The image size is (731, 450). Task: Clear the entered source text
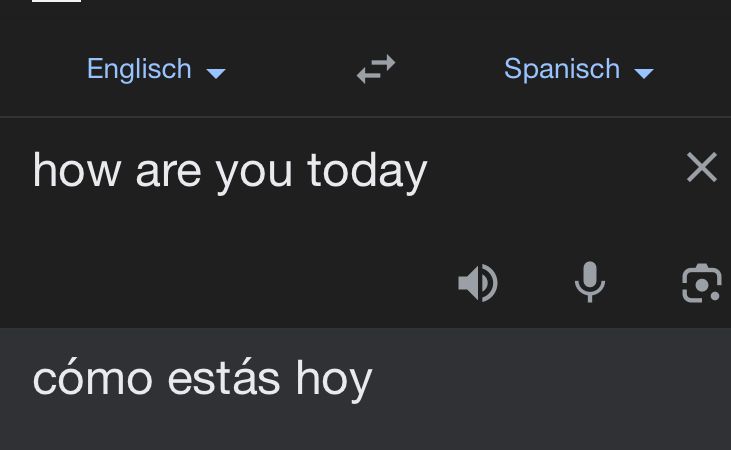tap(702, 168)
